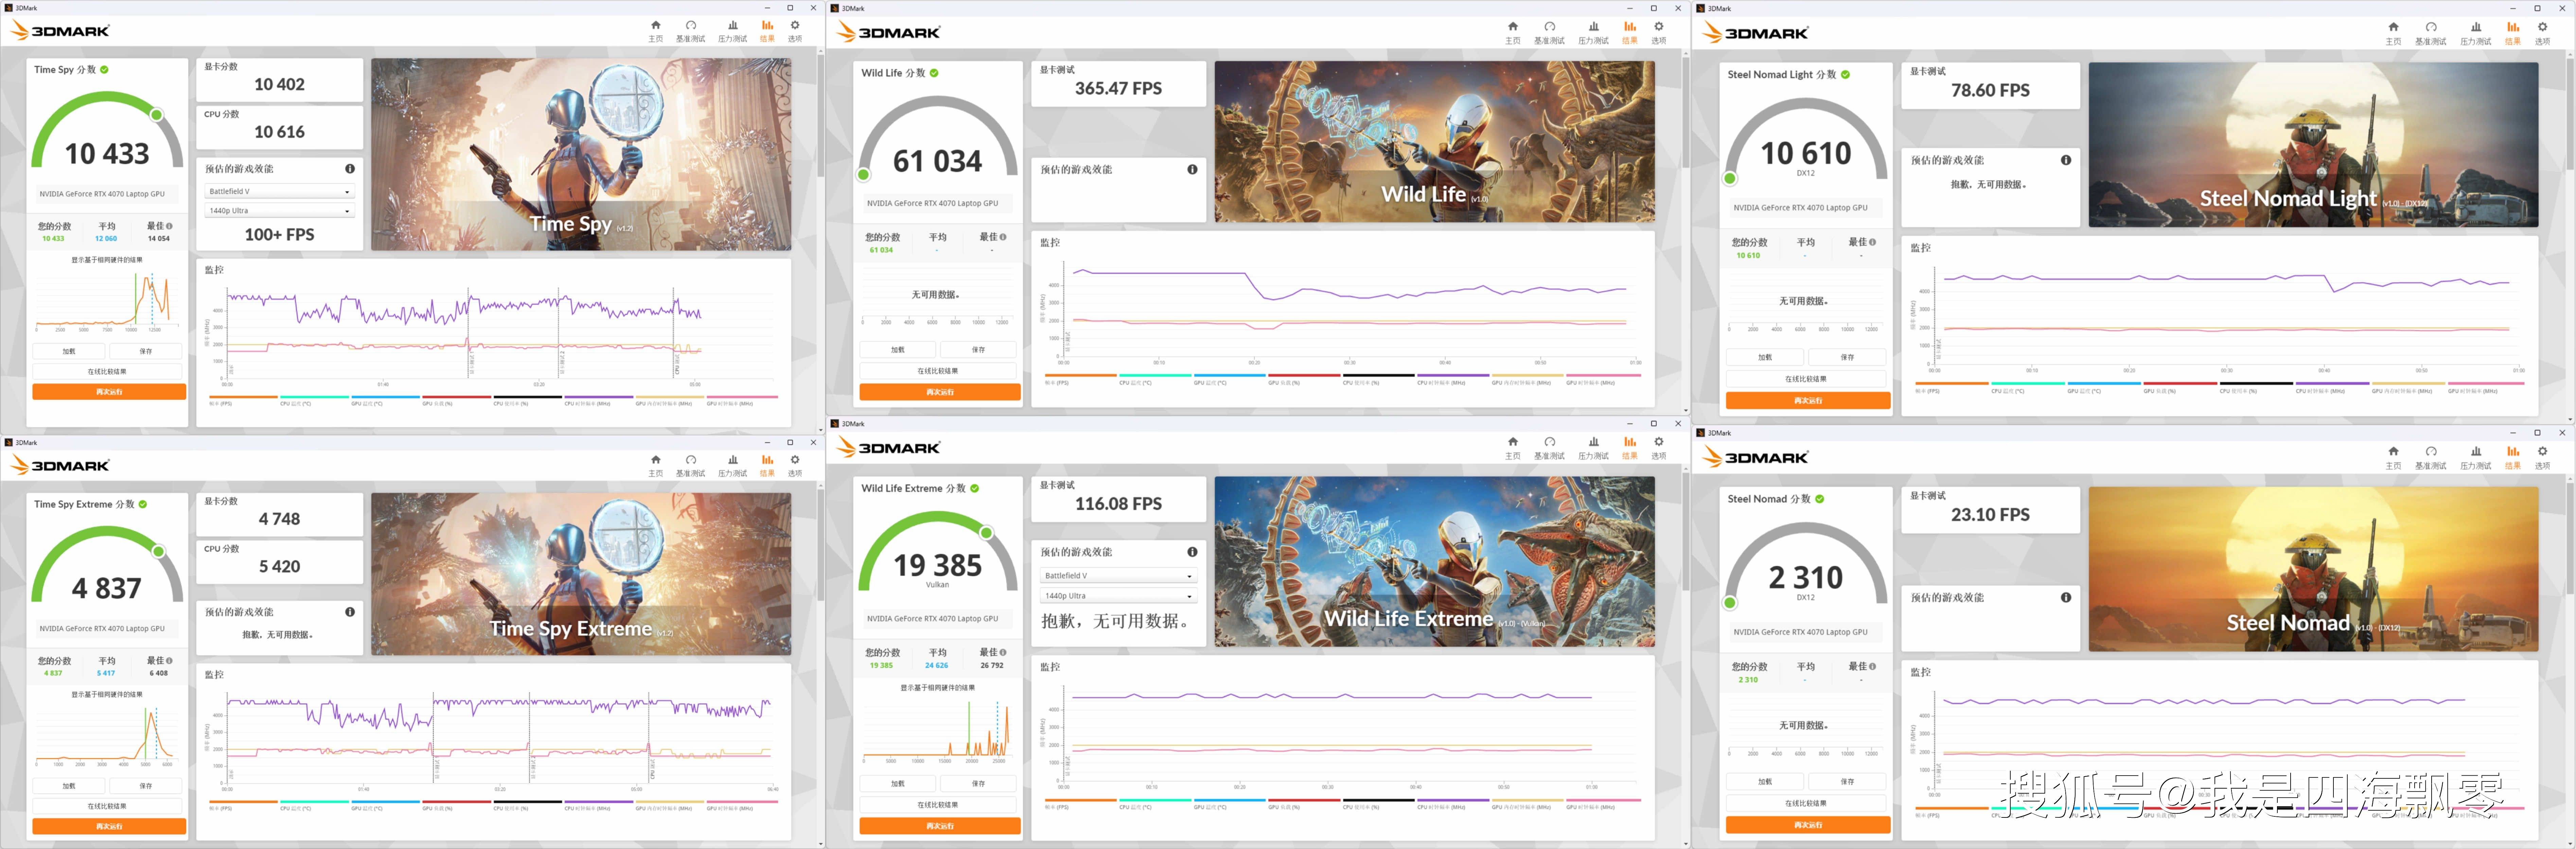This screenshot has height=849, width=2576.
Task: Click Compare Online button in Time Spy Extreme window
Action: 107,806
